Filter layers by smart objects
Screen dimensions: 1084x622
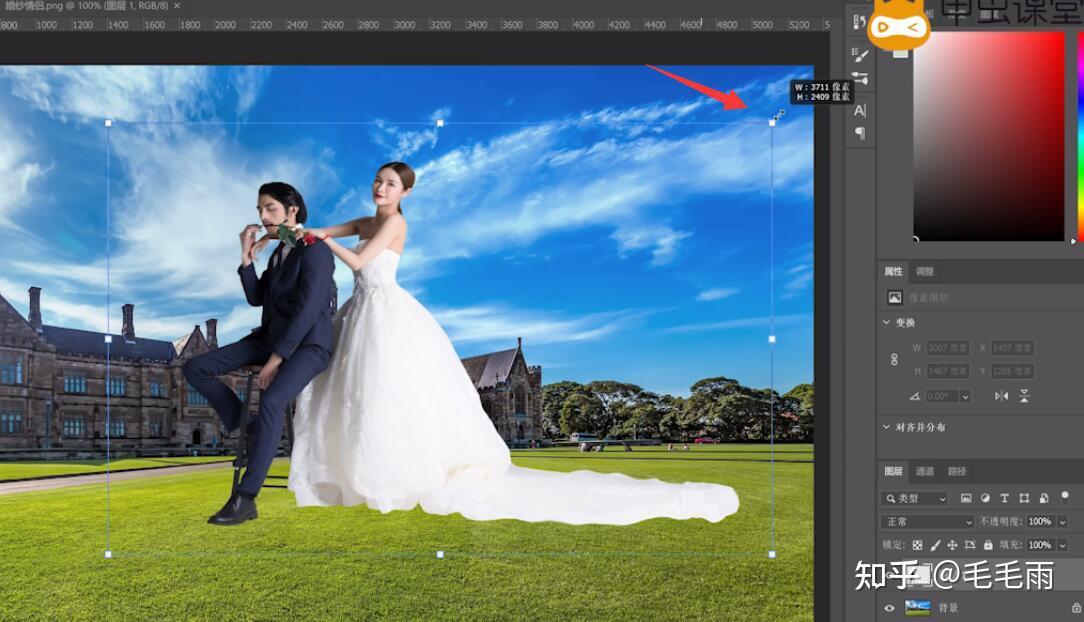(x=1044, y=498)
